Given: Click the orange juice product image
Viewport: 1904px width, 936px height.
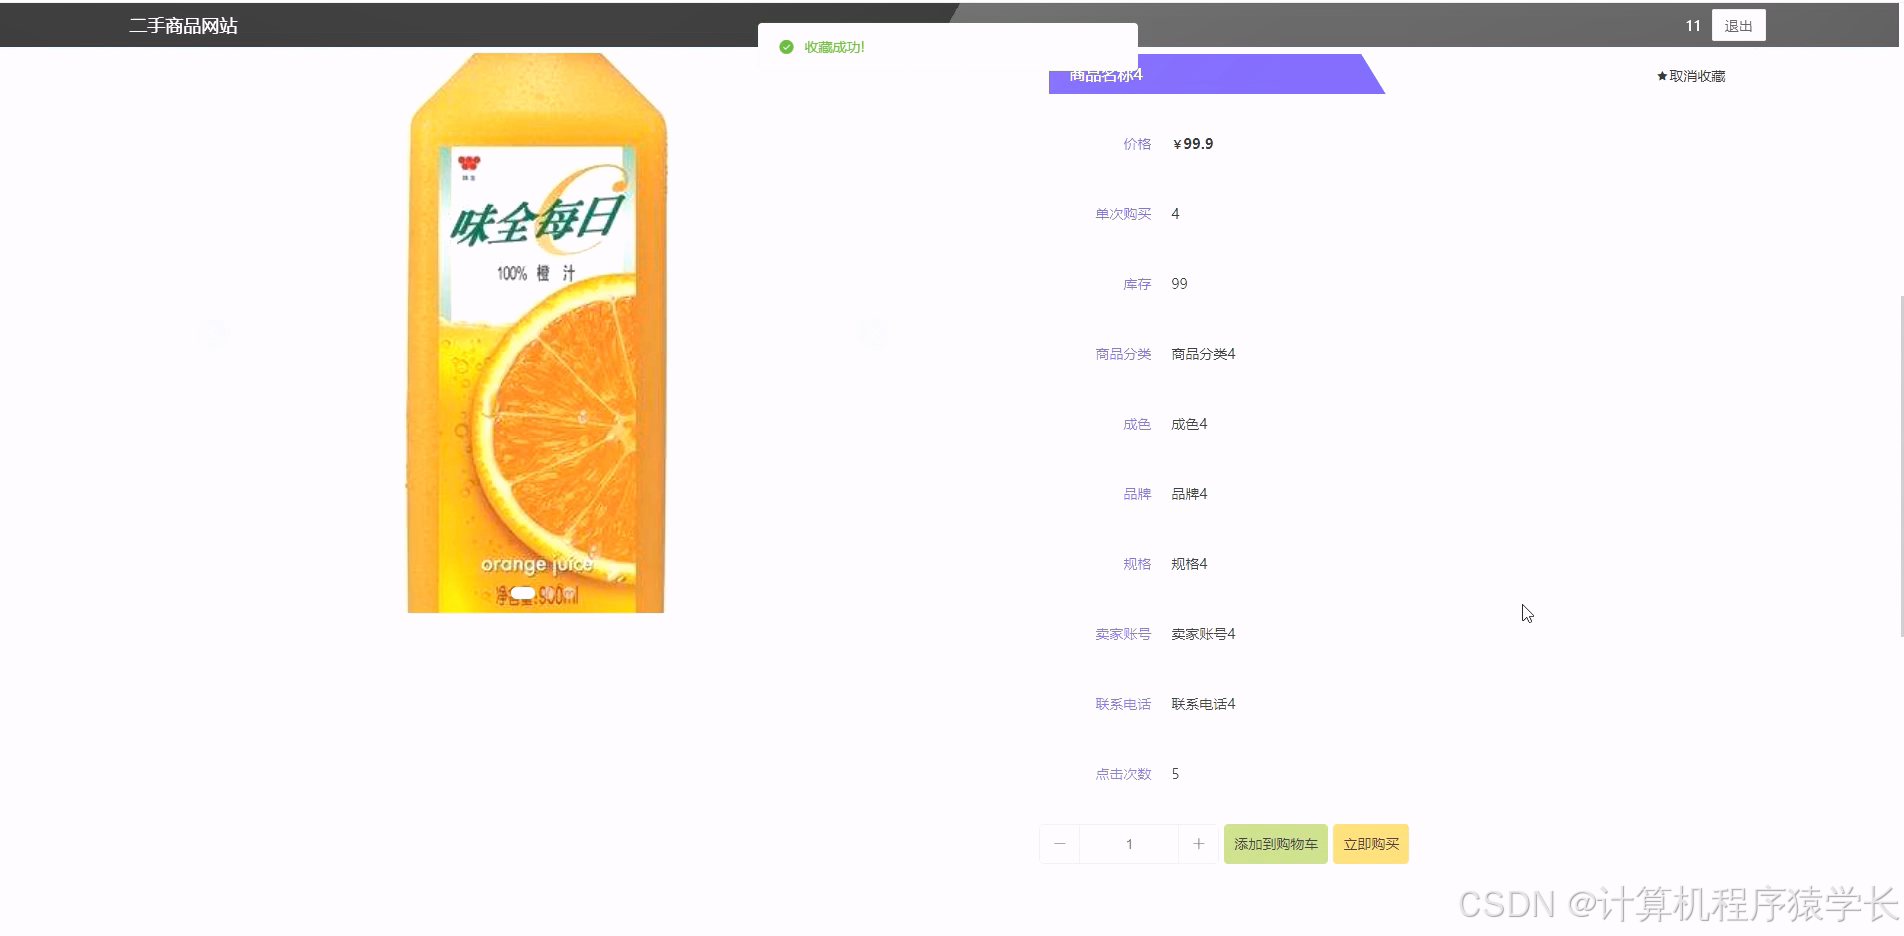Looking at the screenshot, I should [x=536, y=330].
